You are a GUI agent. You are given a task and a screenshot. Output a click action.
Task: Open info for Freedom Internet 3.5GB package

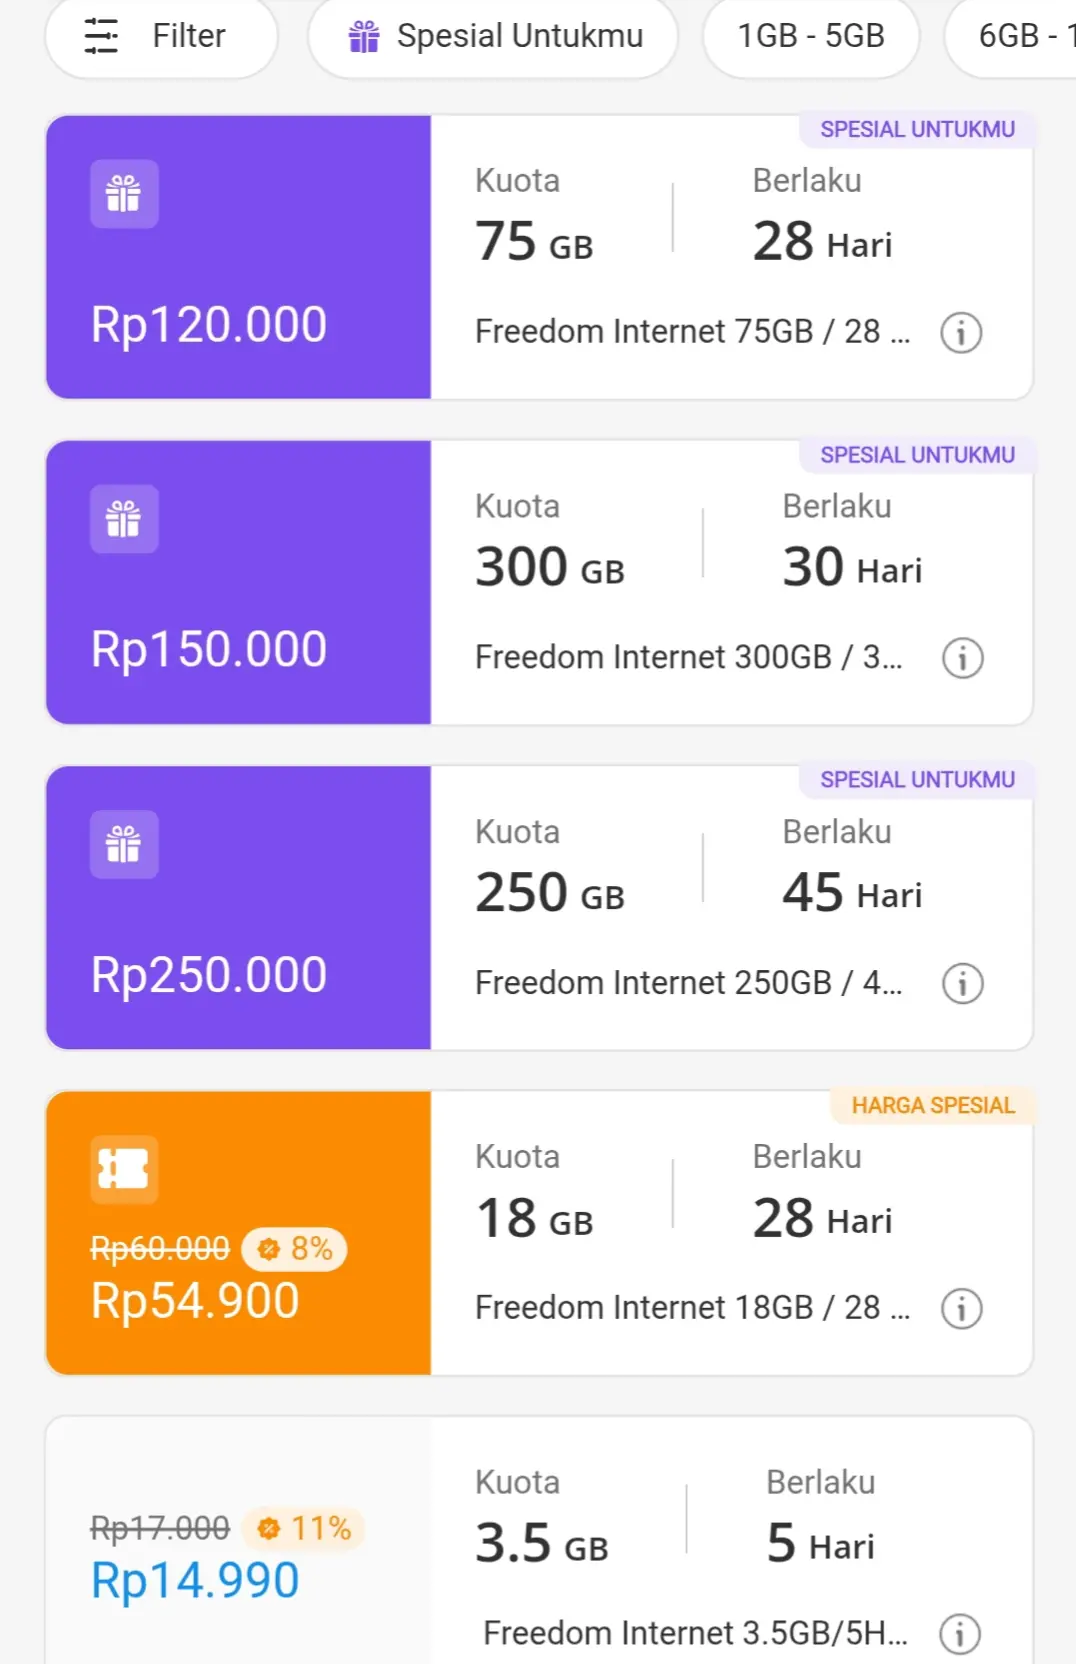coord(960,1634)
